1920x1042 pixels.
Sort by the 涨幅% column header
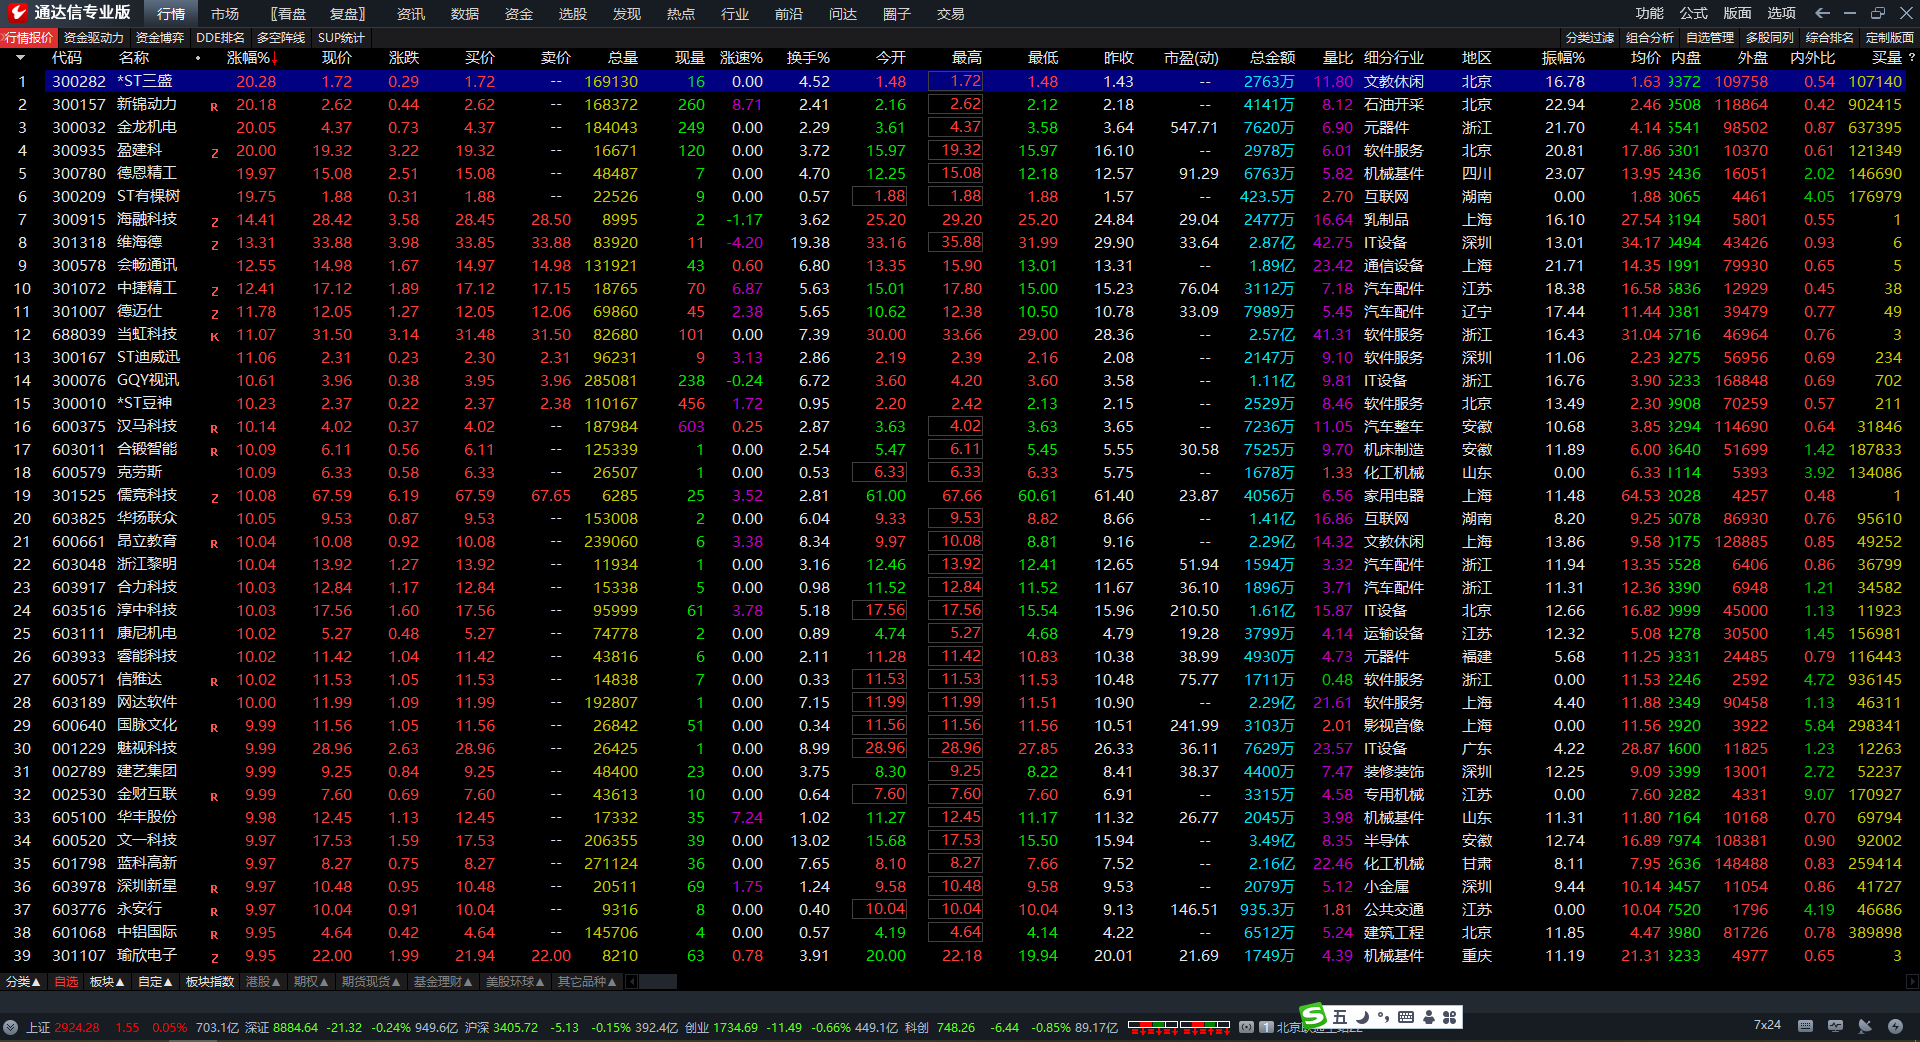click(x=252, y=58)
